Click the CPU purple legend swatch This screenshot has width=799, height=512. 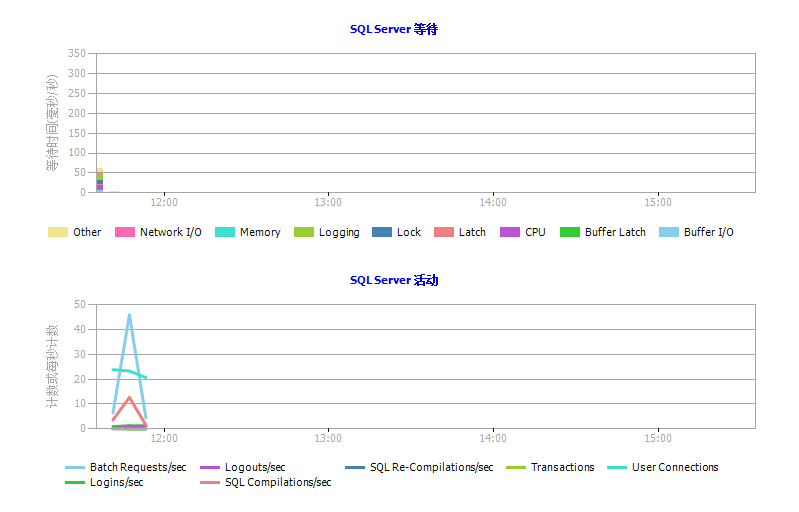pos(510,232)
